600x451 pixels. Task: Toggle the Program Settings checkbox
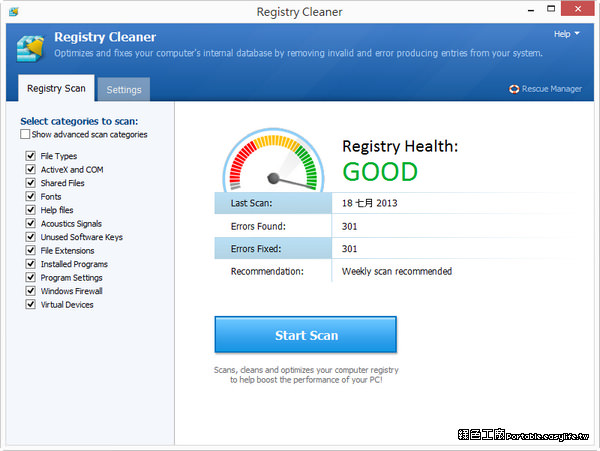[31, 277]
